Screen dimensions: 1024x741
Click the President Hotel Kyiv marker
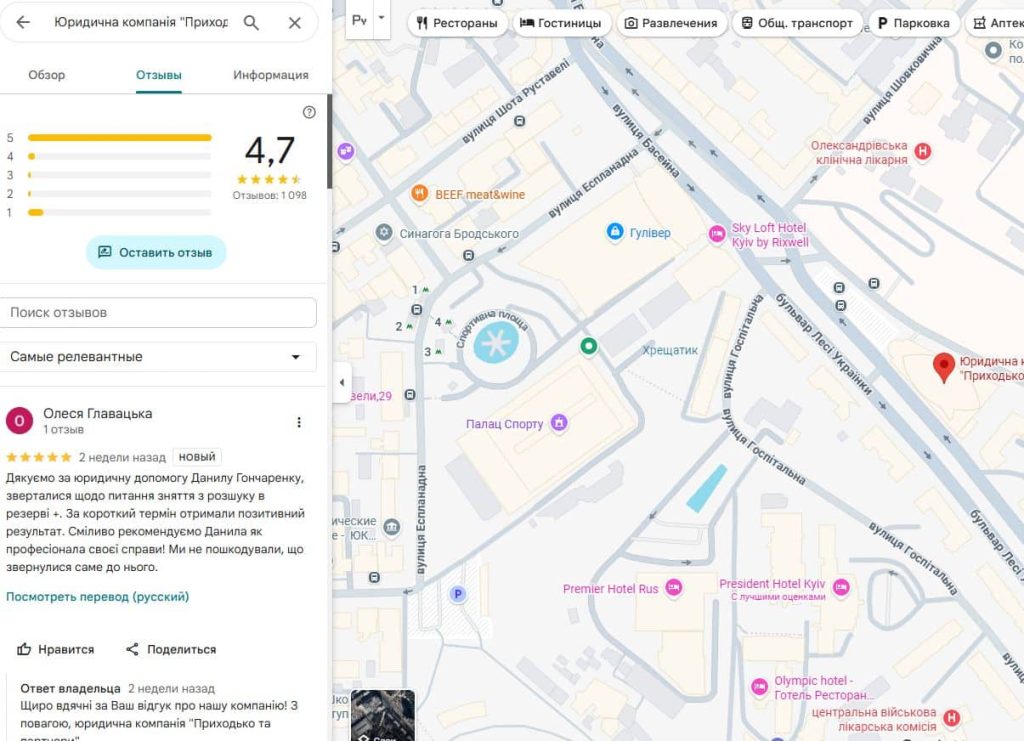pos(842,588)
